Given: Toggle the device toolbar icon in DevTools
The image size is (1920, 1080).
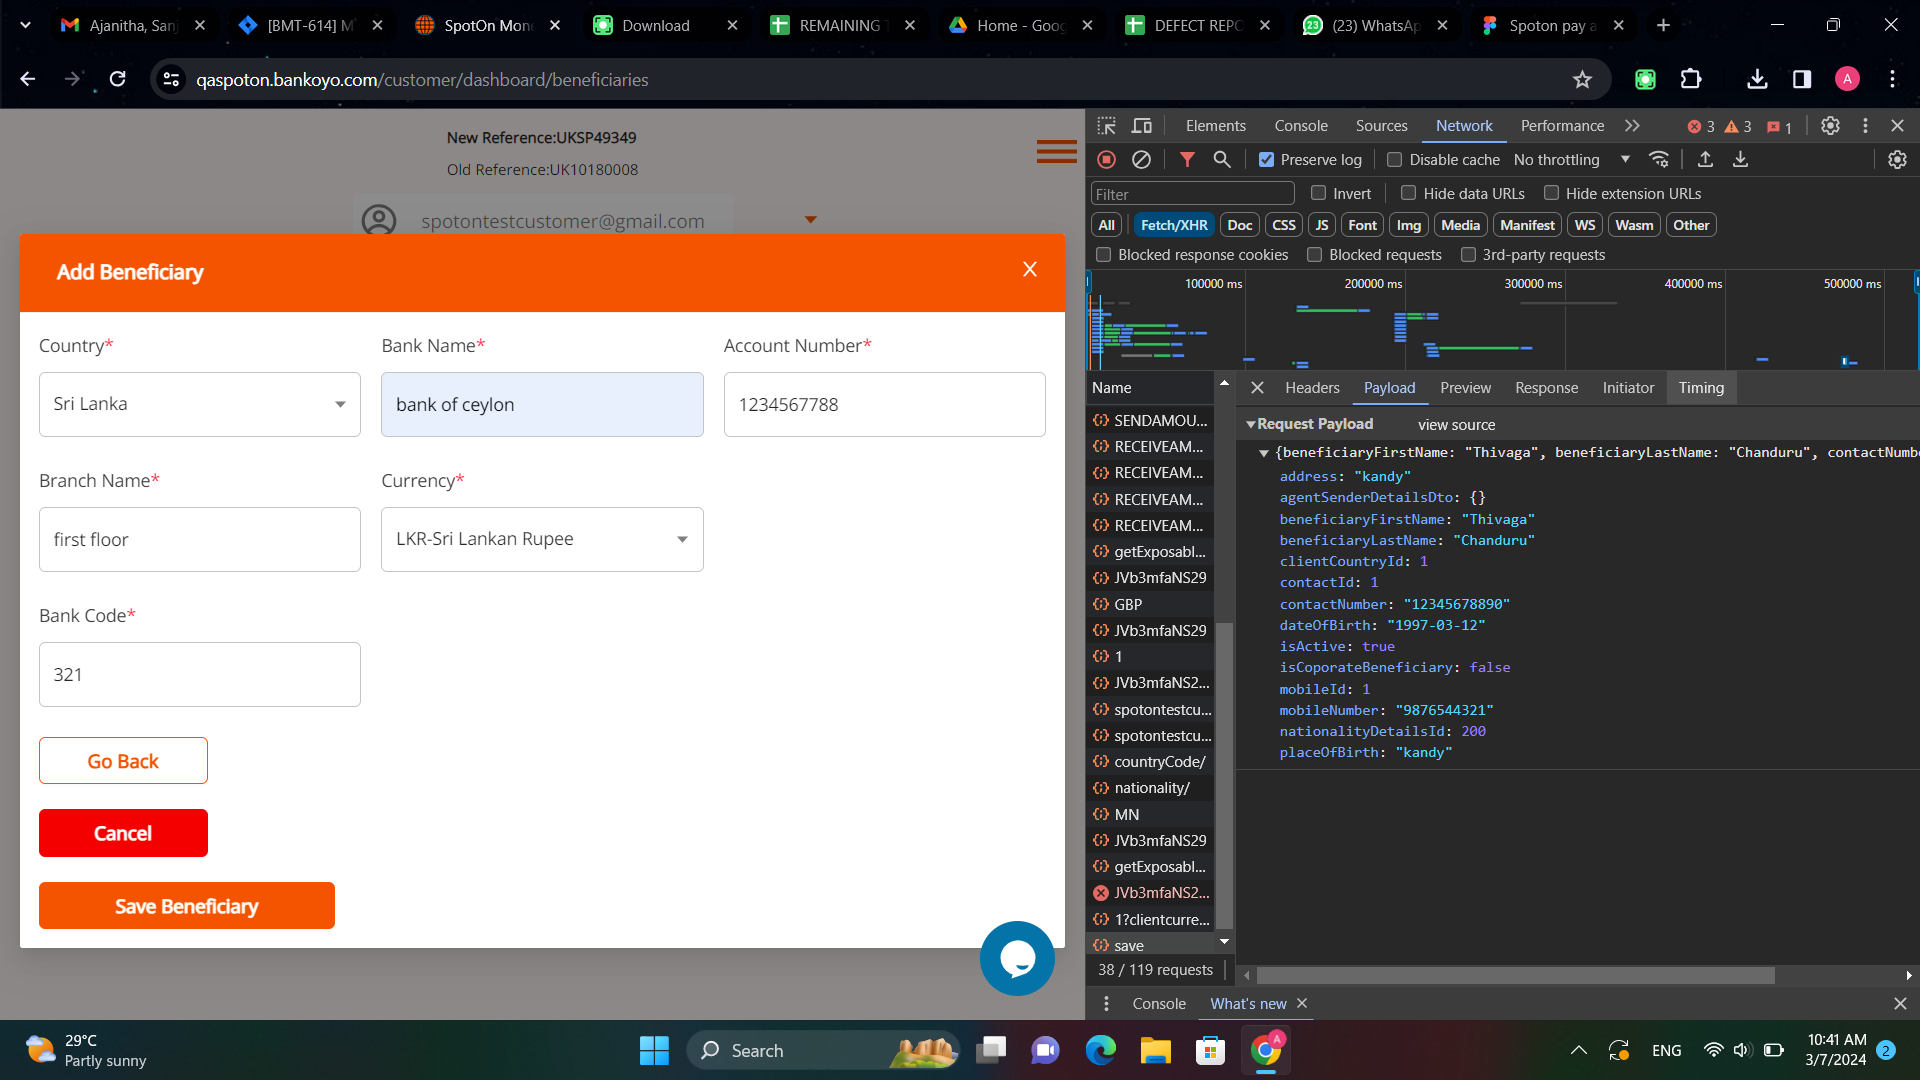Looking at the screenshot, I should (1141, 126).
